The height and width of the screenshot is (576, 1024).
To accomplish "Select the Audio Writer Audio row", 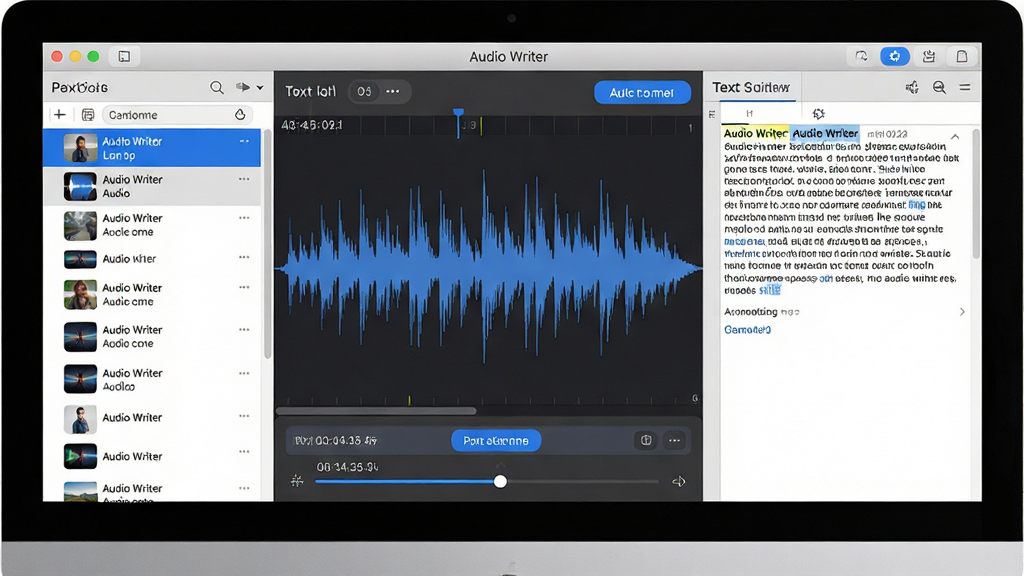I will pyautogui.click(x=152, y=186).
